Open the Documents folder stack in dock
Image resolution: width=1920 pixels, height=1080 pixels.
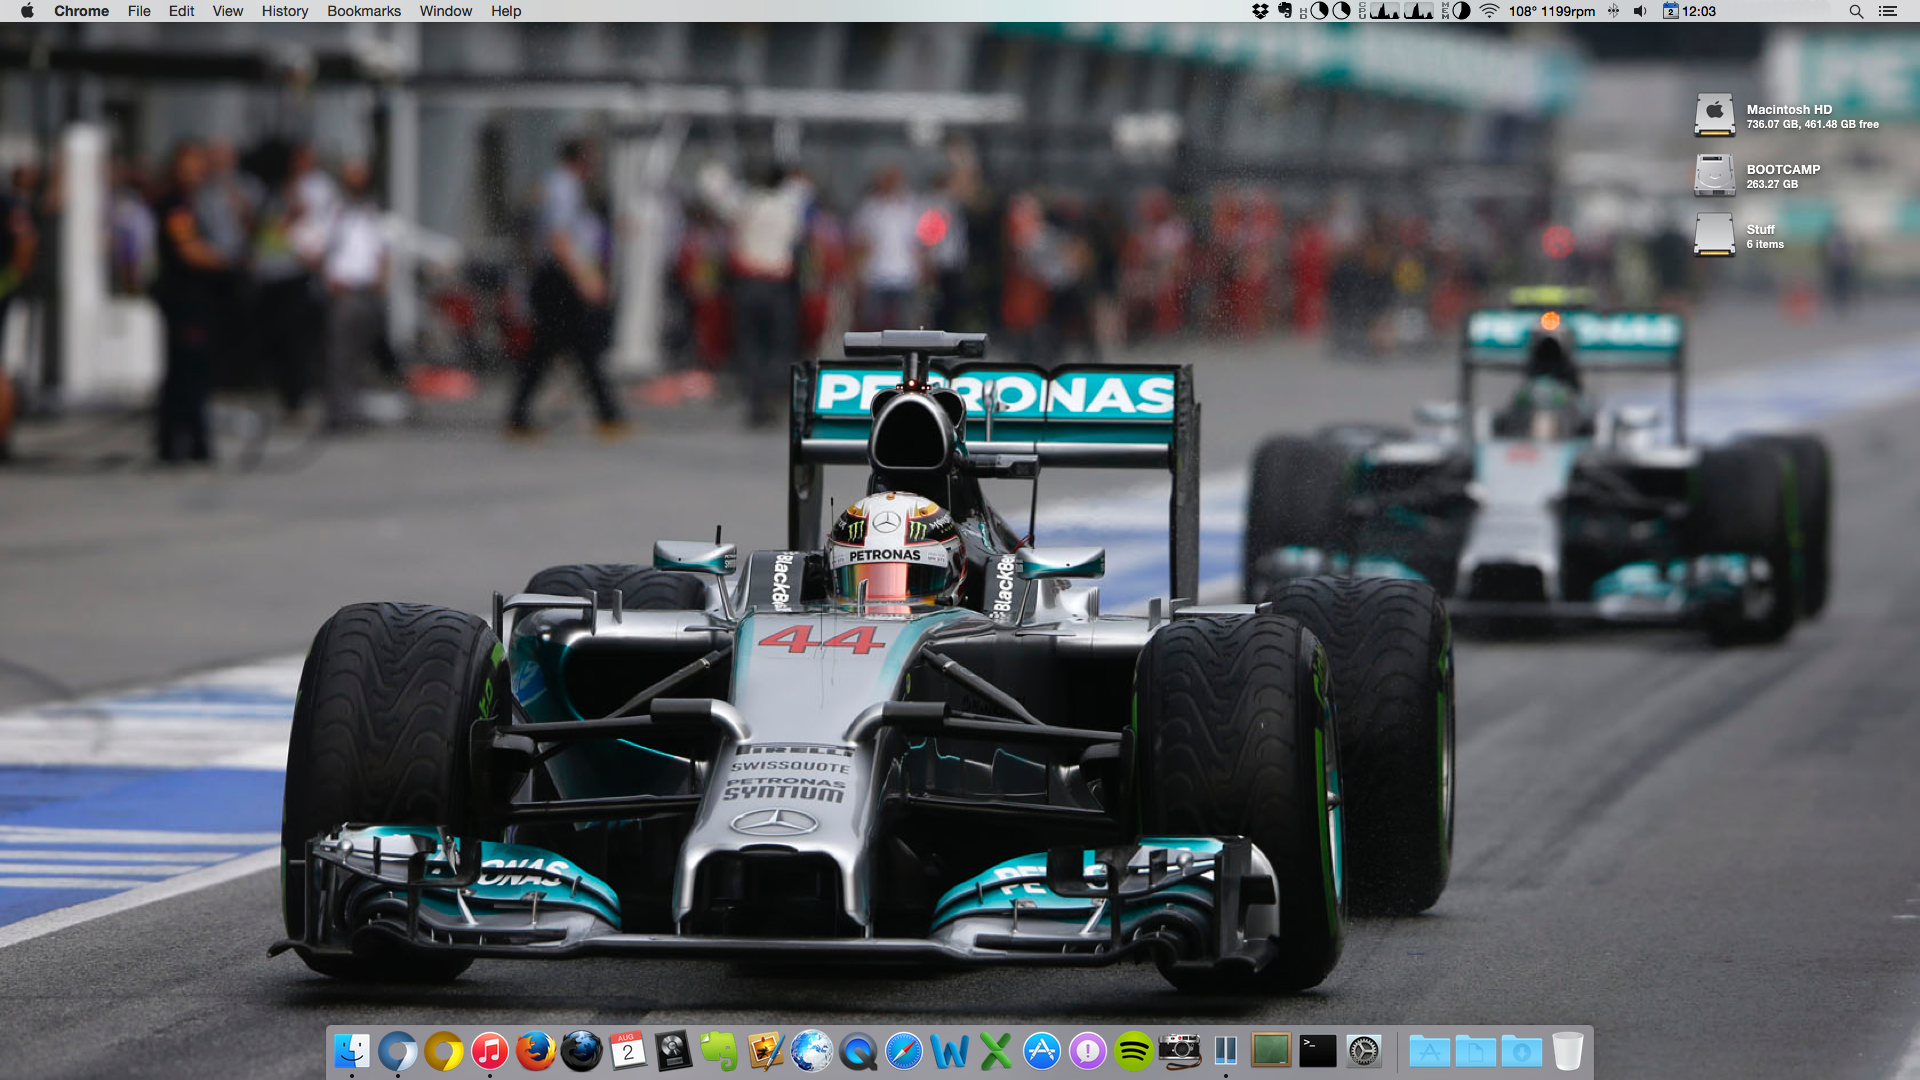tap(1476, 1051)
